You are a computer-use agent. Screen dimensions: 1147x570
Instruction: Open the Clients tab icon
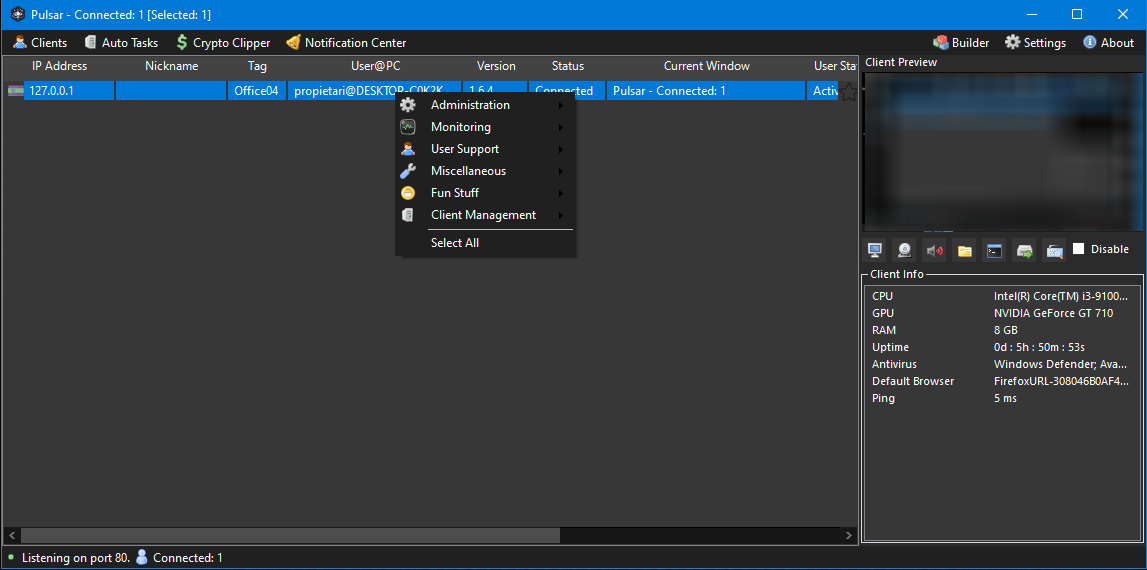point(20,42)
